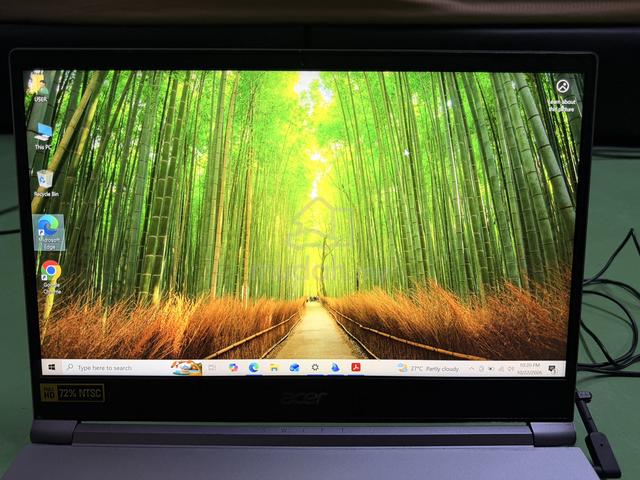Open Settings gear on the taskbar
This screenshot has width=640, height=480.
(x=315, y=368)
